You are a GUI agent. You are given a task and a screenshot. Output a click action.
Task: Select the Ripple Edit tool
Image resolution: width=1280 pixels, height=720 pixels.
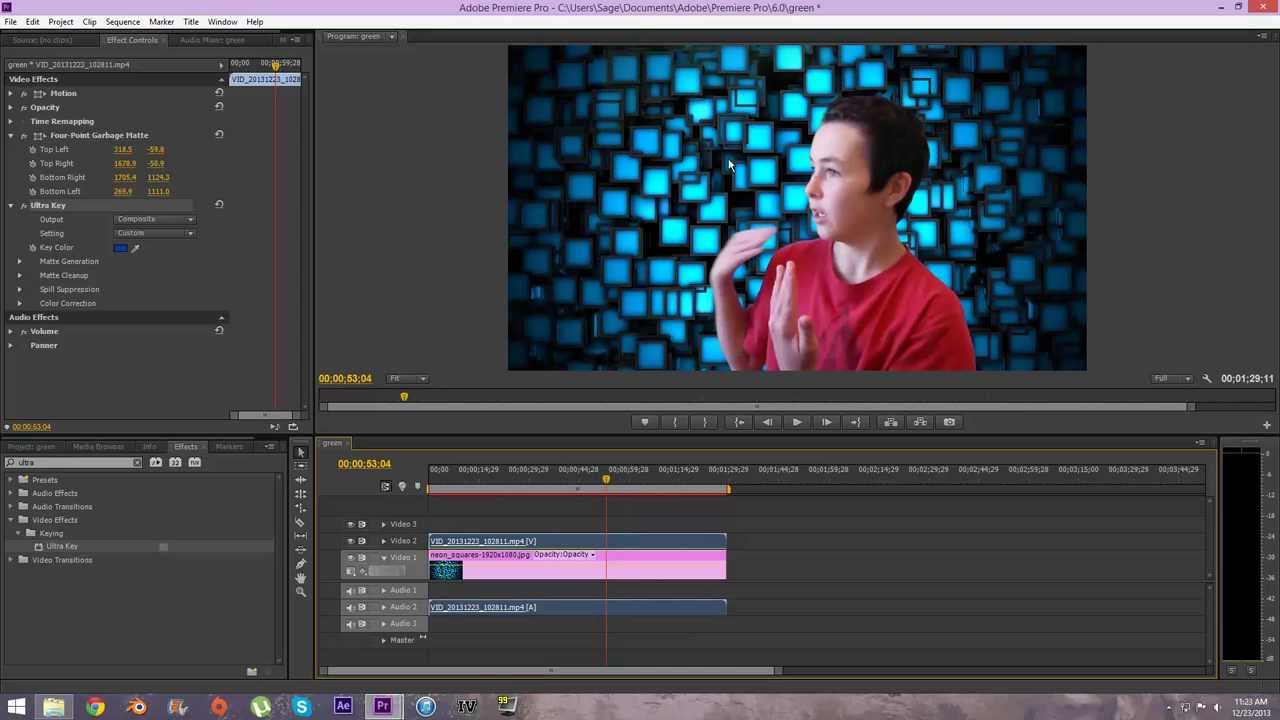click(300, 480)
